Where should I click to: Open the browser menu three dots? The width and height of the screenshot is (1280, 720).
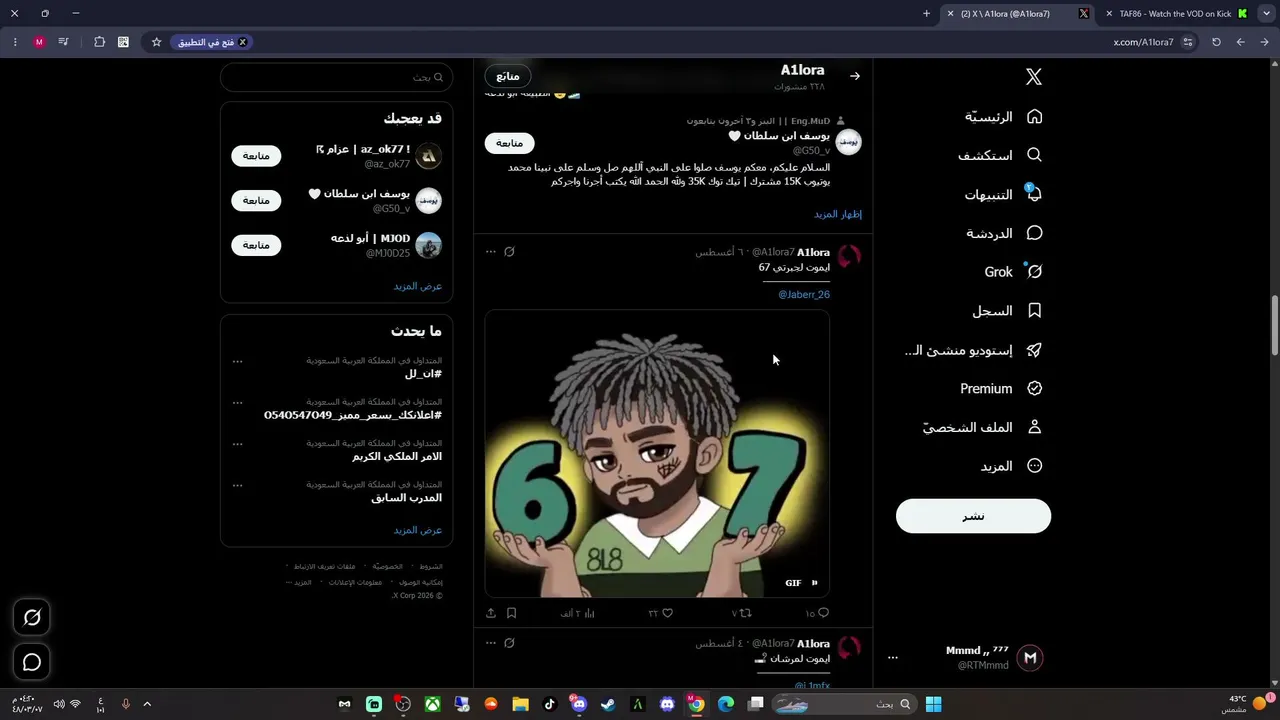pyautogui.click(x=15, y=42)
